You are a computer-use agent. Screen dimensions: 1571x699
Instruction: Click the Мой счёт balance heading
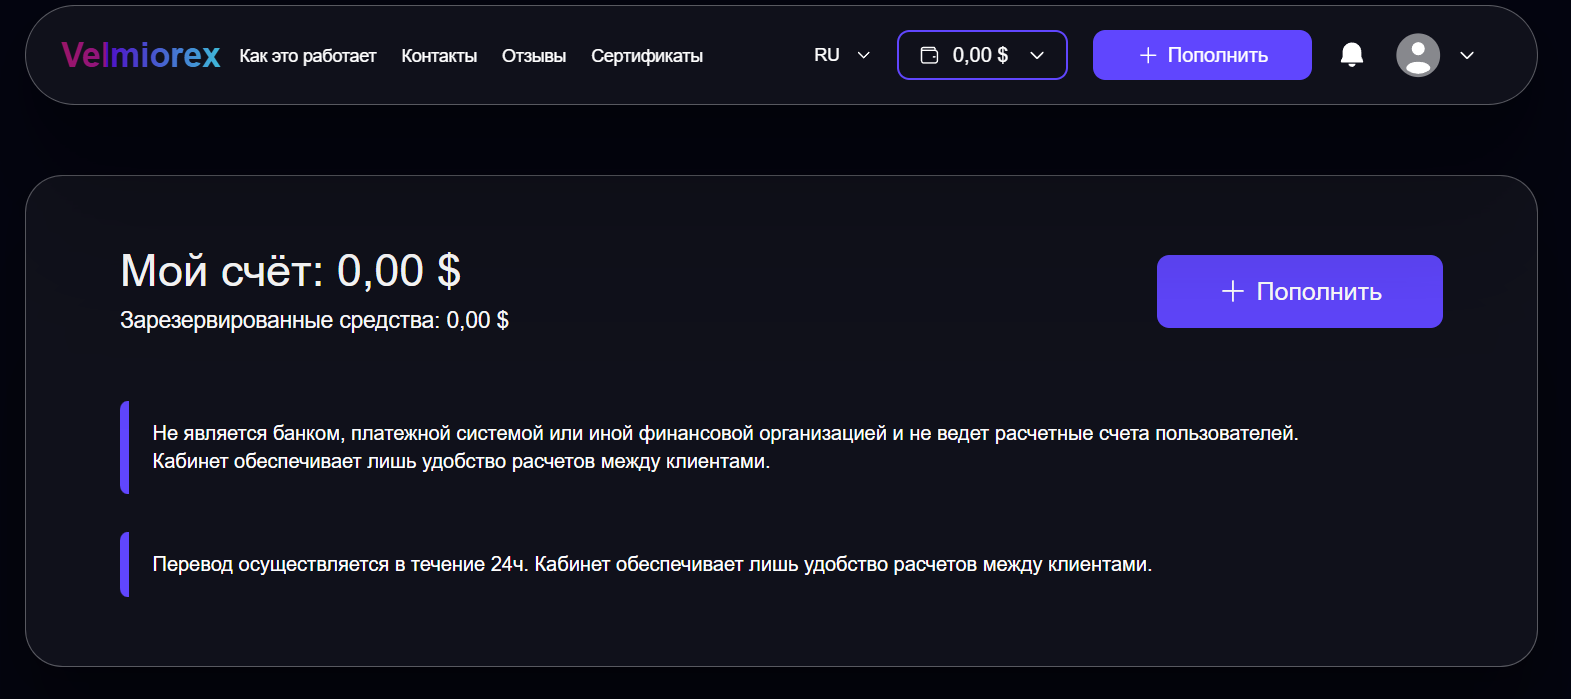pyautogui.click(x=290, y=271)
